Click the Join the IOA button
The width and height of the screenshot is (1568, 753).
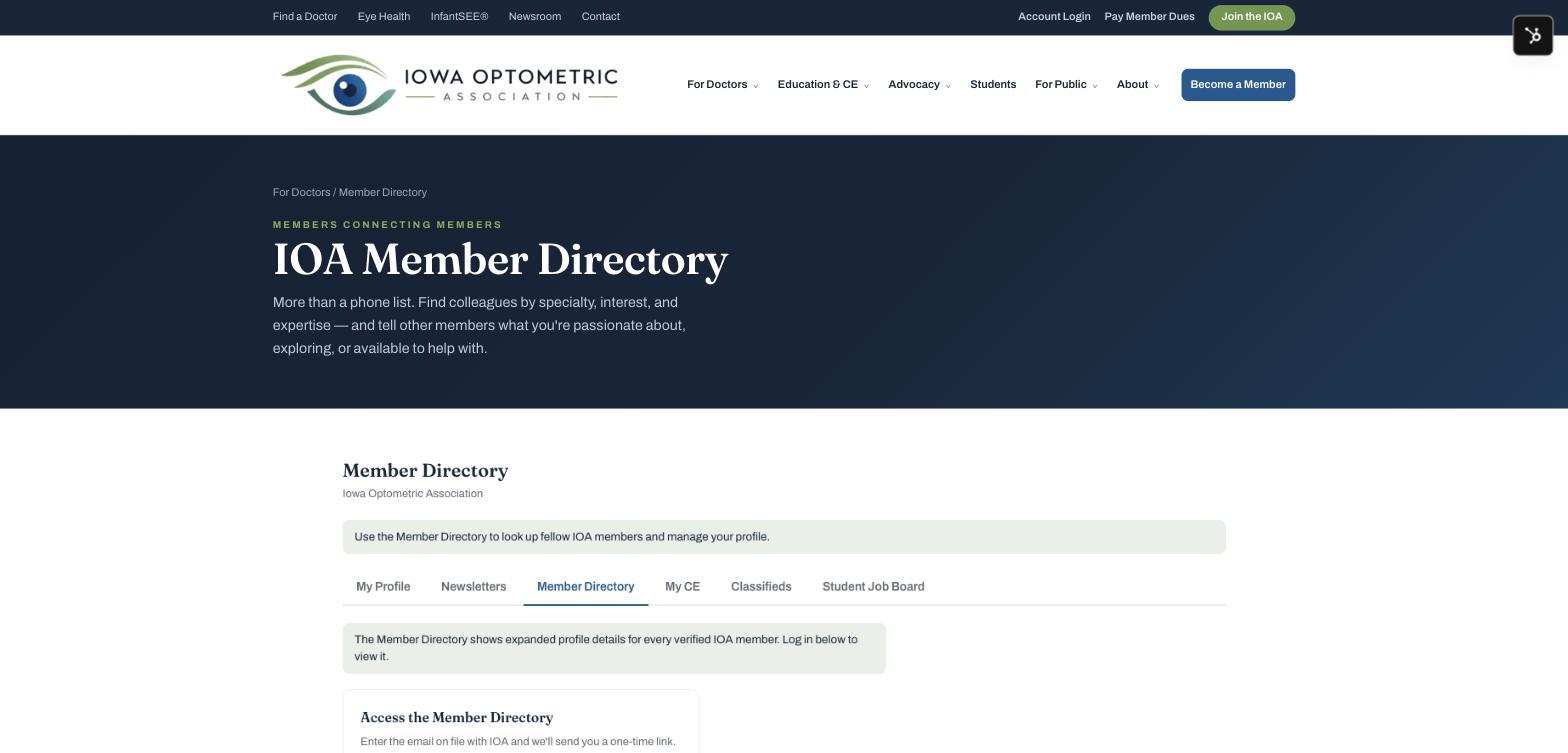[1251, 17]
